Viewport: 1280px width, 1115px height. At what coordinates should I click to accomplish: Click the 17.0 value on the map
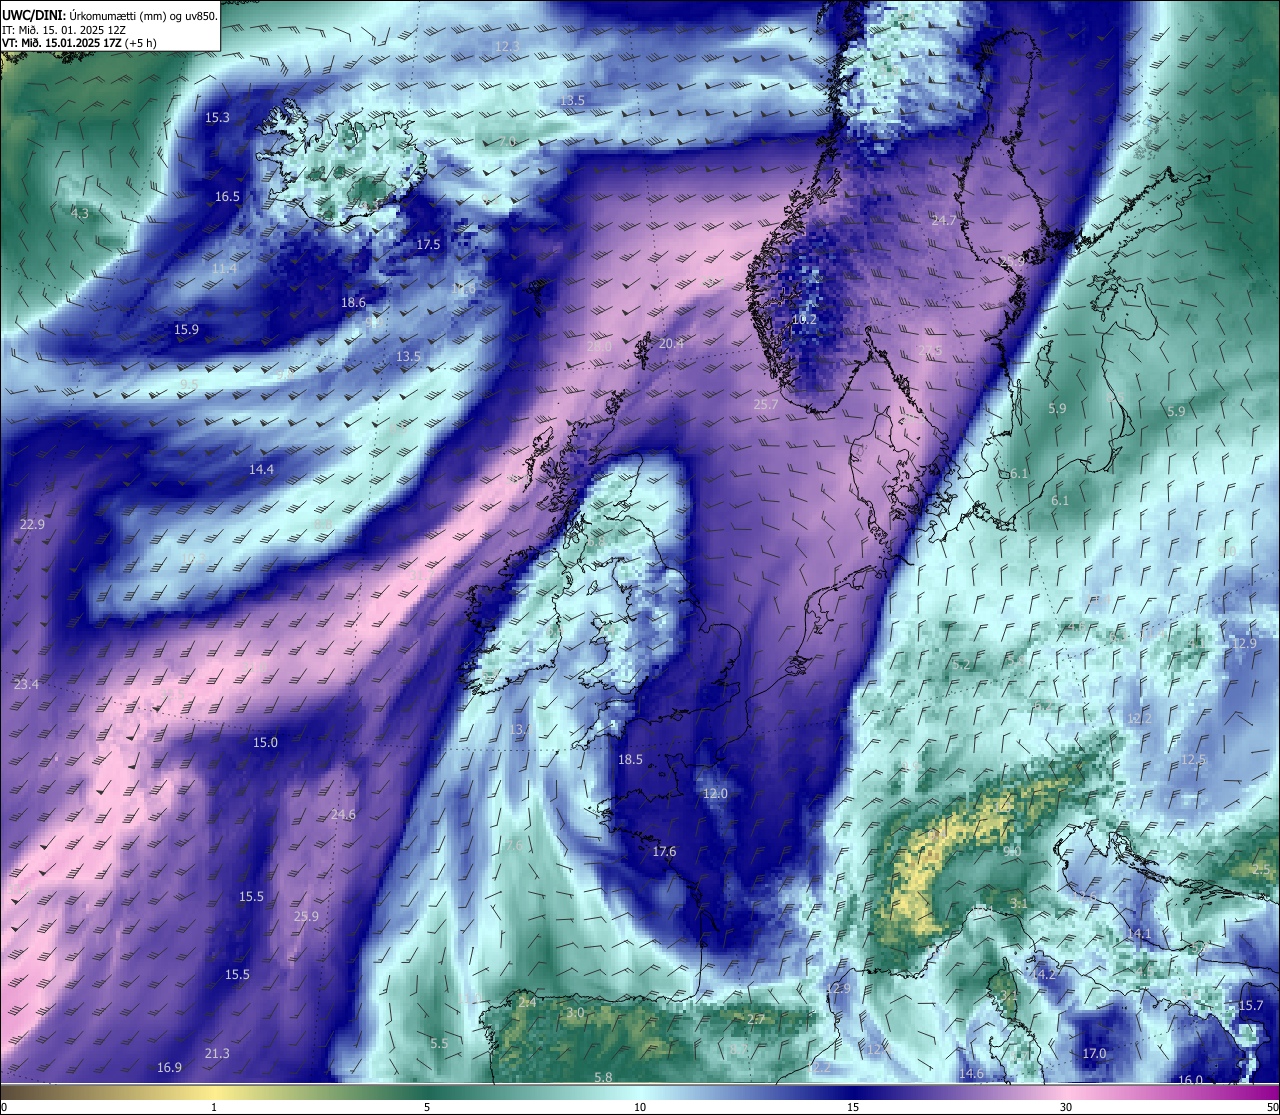(1094, 1054)
